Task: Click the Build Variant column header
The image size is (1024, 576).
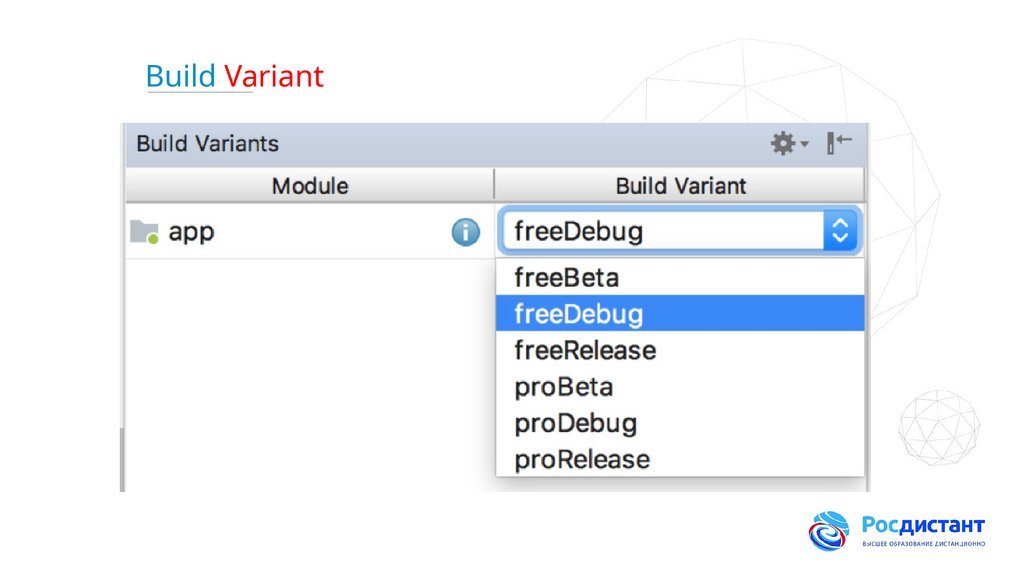Action: click(x=680, y=186)
